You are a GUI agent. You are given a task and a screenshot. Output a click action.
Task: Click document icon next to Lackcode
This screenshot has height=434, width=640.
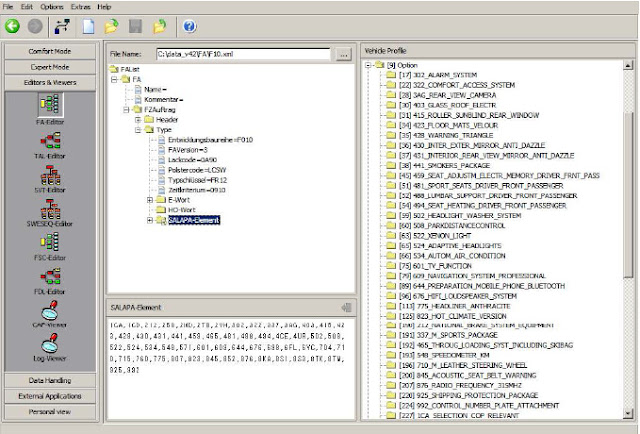[x=162, y=160]
